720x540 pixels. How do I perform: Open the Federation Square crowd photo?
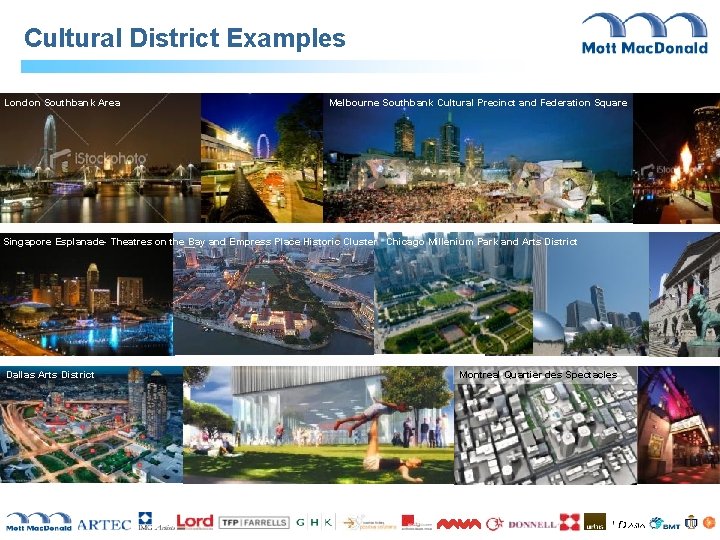click(x=478, y=158)
